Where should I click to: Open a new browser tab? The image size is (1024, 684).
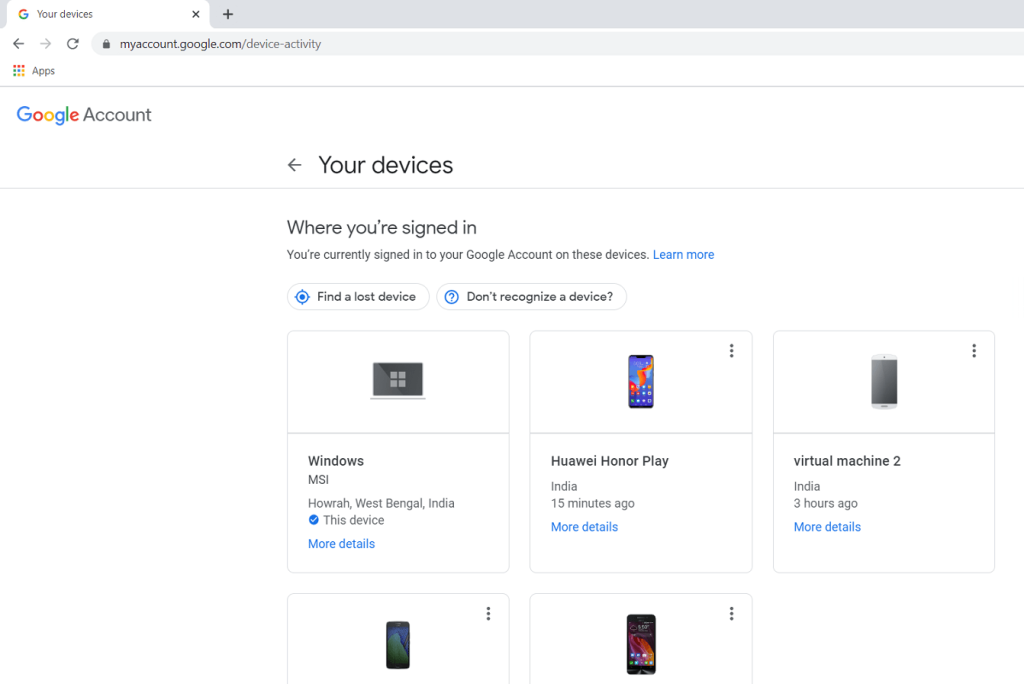click(228, 14)
